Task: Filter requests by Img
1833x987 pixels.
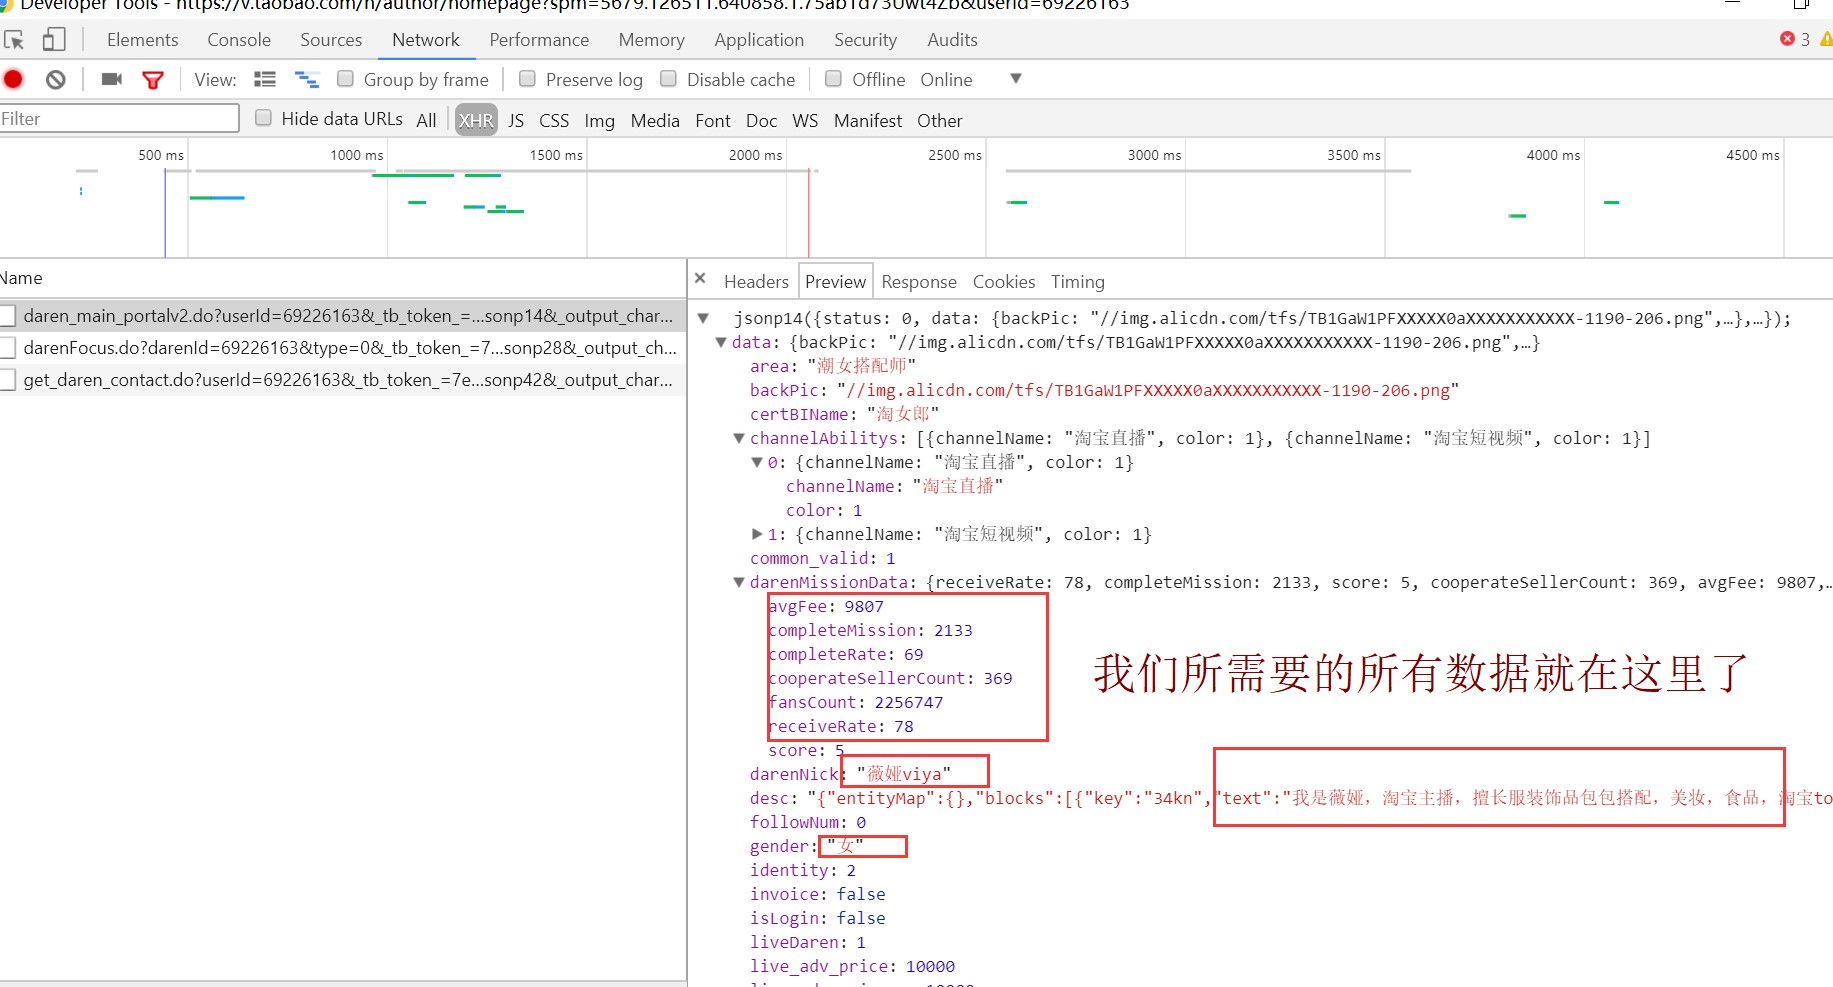Action: [599, 120]
